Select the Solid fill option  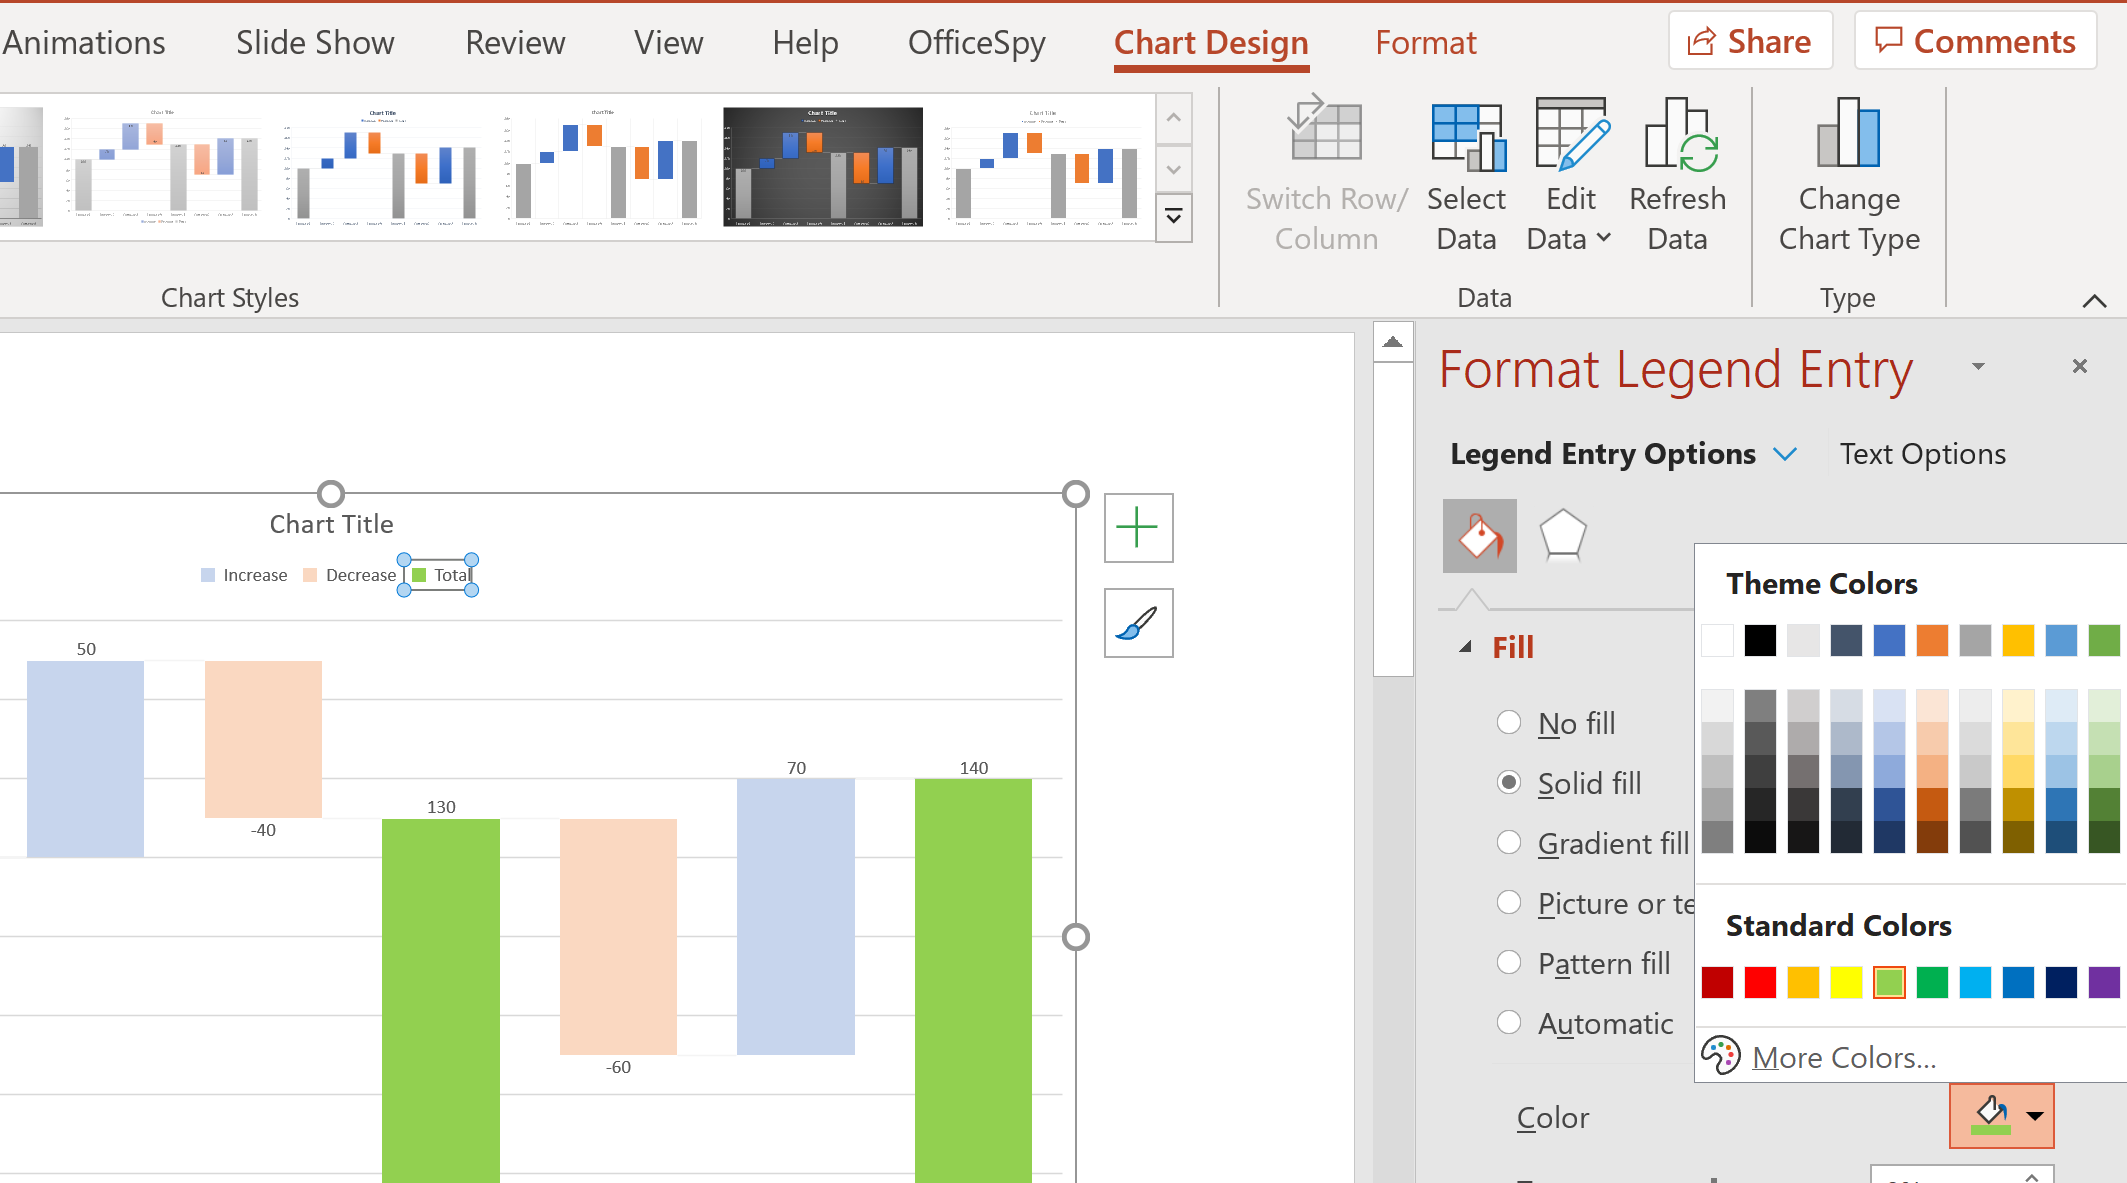(x=1510, y=783)
